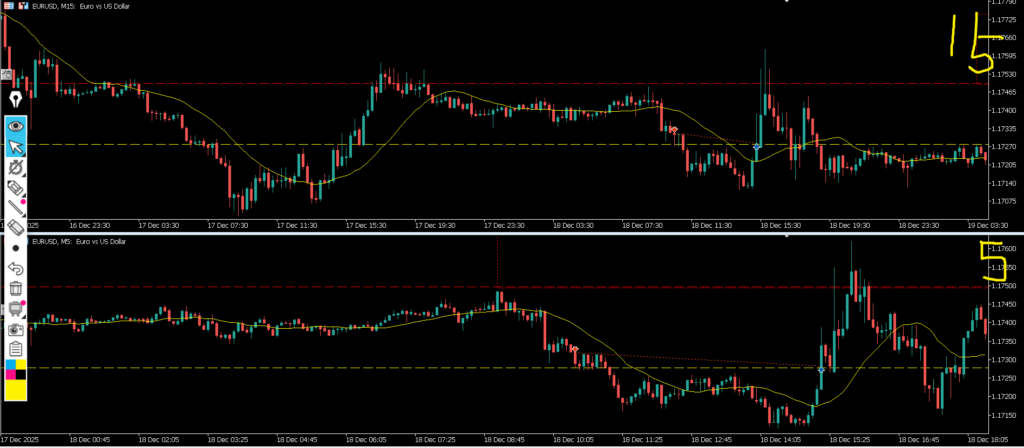Click the chart shift triangle atop M15 chart
The height and width of the screenshot is (448, 1024).
pos(786,1)
